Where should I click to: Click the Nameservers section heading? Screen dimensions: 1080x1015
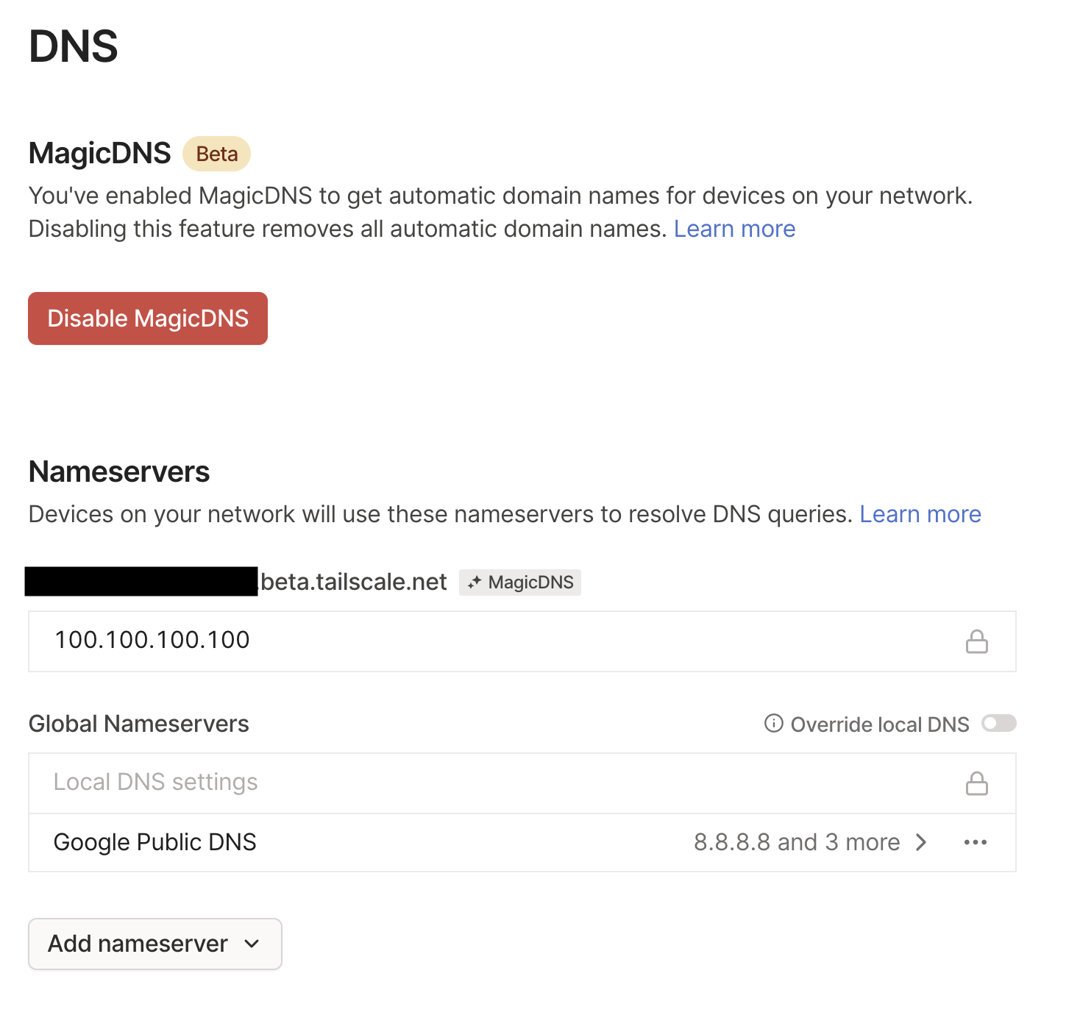tap(119, 472)
